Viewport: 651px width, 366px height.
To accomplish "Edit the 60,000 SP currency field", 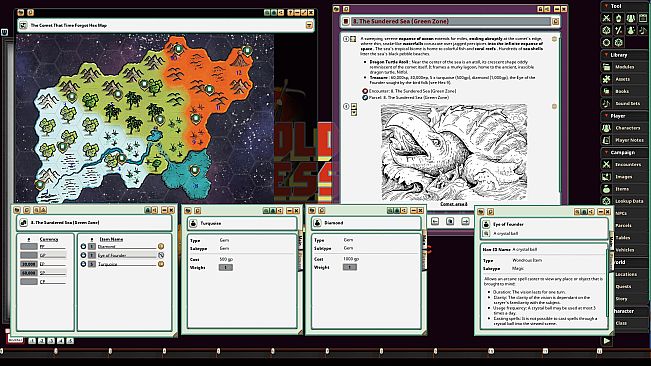I will tap(29, 273).
